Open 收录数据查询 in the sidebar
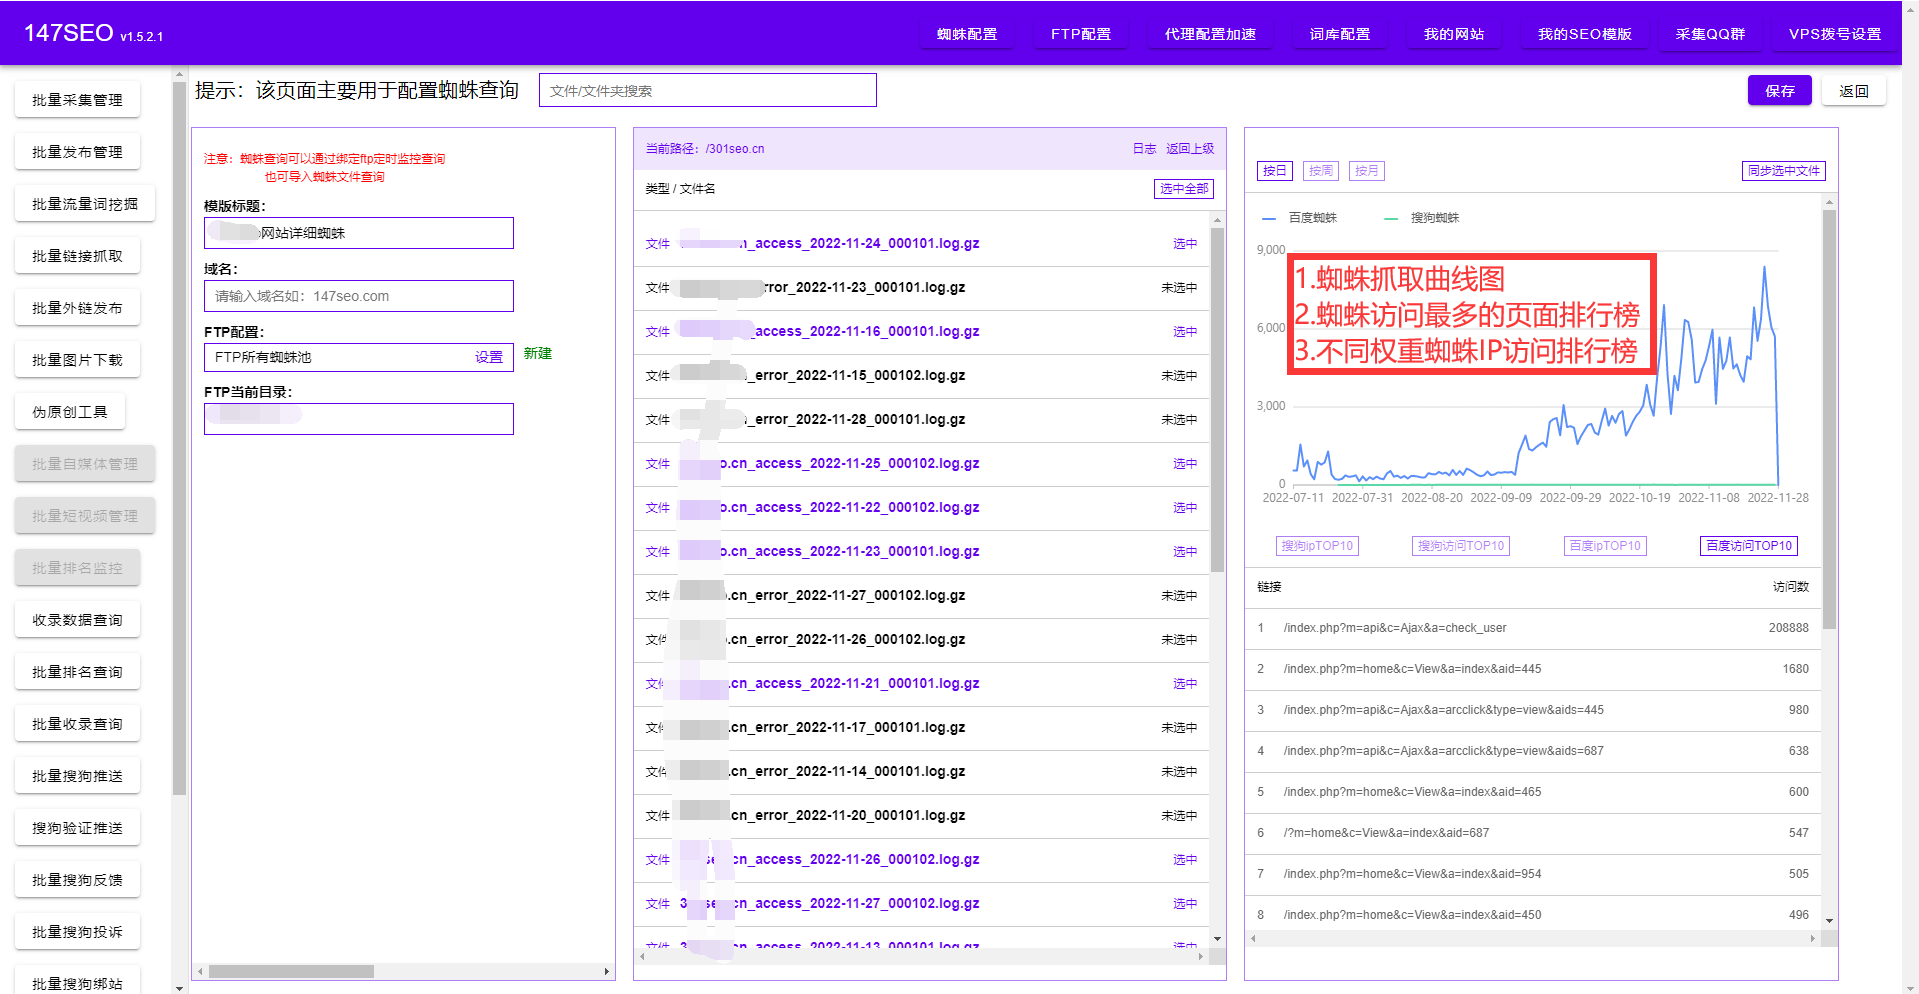Viewport: 1919px width, 994px height. 77,620
